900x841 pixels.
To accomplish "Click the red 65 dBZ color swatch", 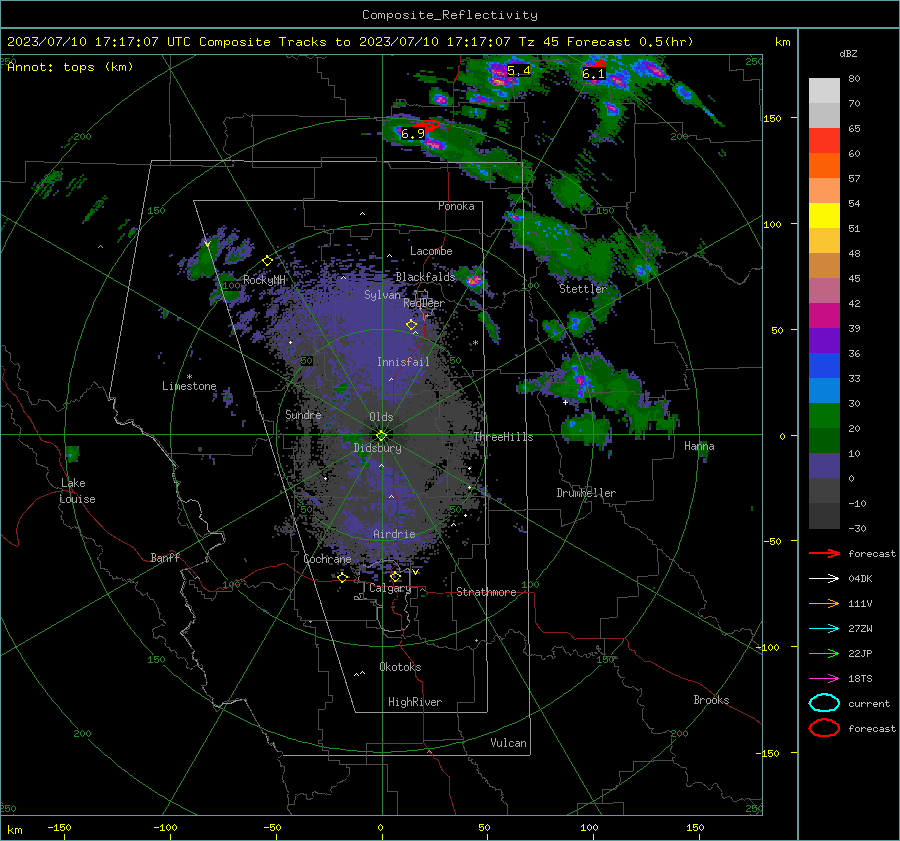I will click(824, 140).
